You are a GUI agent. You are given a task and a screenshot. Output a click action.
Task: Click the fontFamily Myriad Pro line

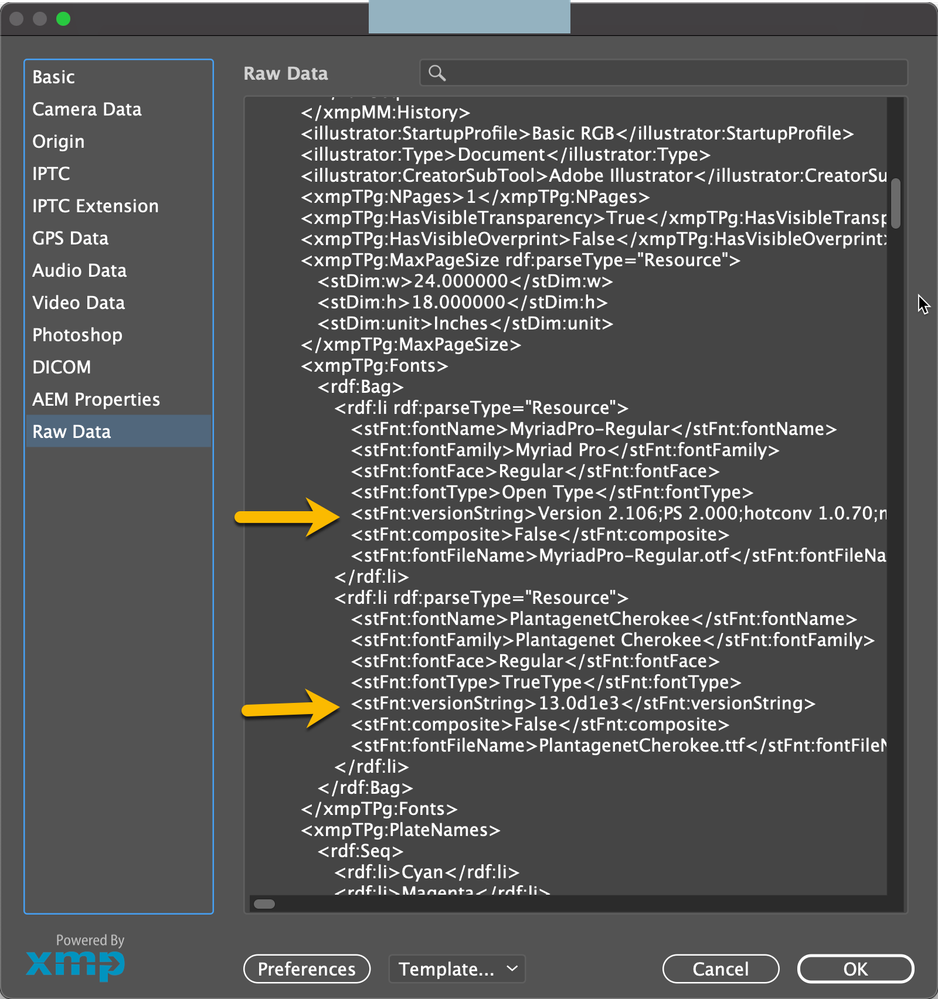(x=565, y=450)
